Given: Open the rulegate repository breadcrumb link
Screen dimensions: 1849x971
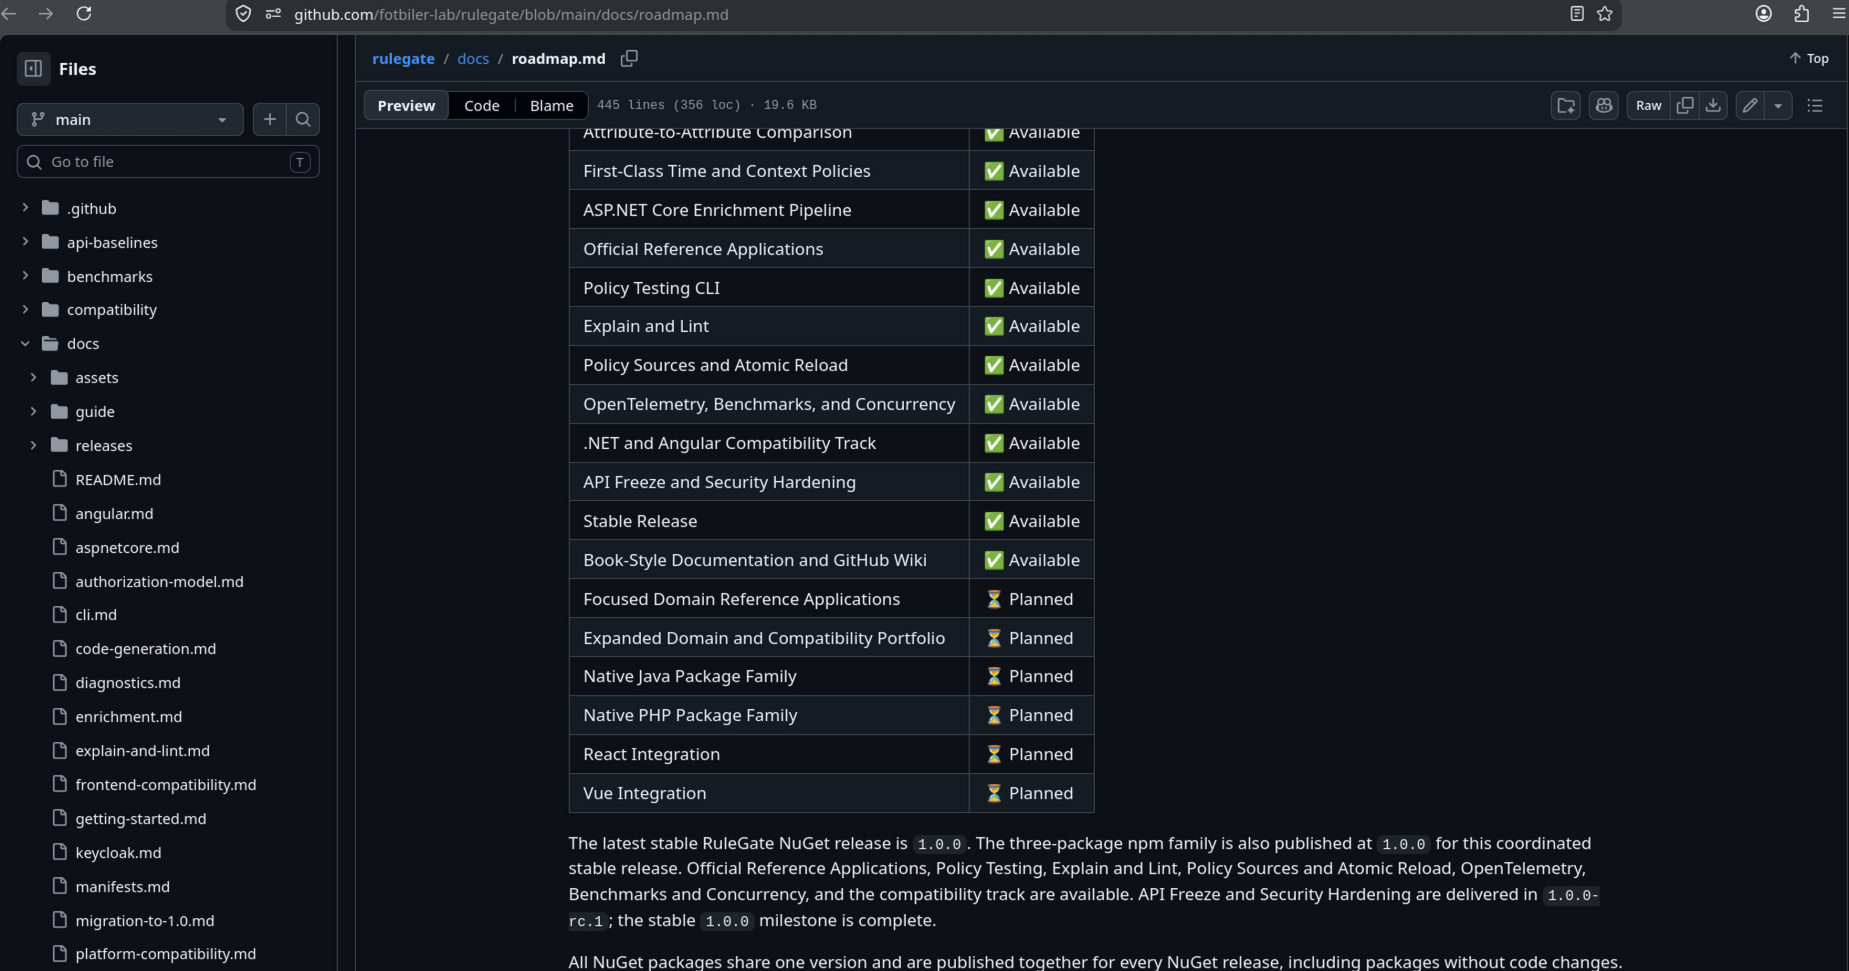Looking at the screenshot, I should [x=403, y=58].
